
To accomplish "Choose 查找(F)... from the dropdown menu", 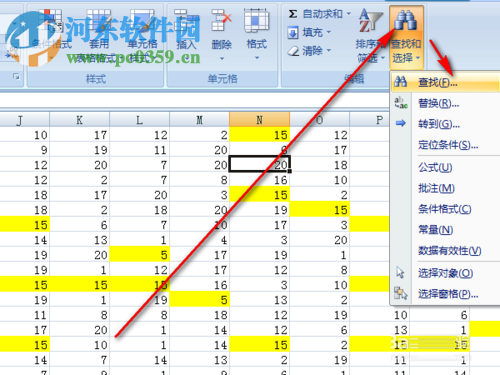I will pyautogui.click(x=446, y=82).
